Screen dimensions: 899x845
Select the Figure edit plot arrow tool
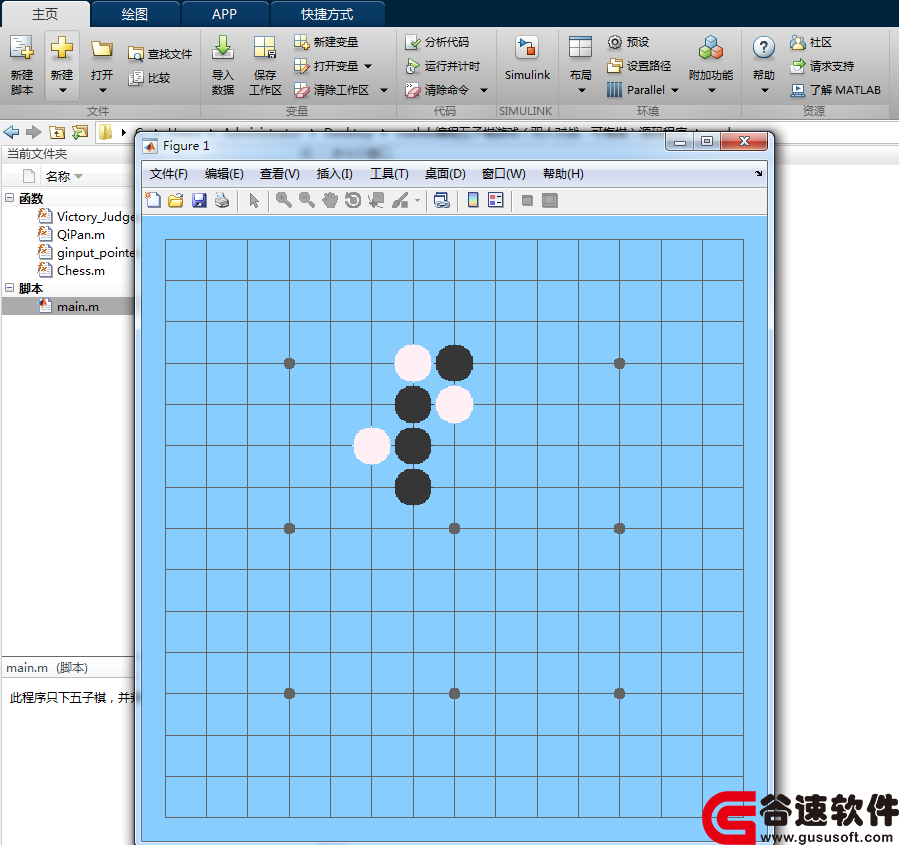pos(254,200)
